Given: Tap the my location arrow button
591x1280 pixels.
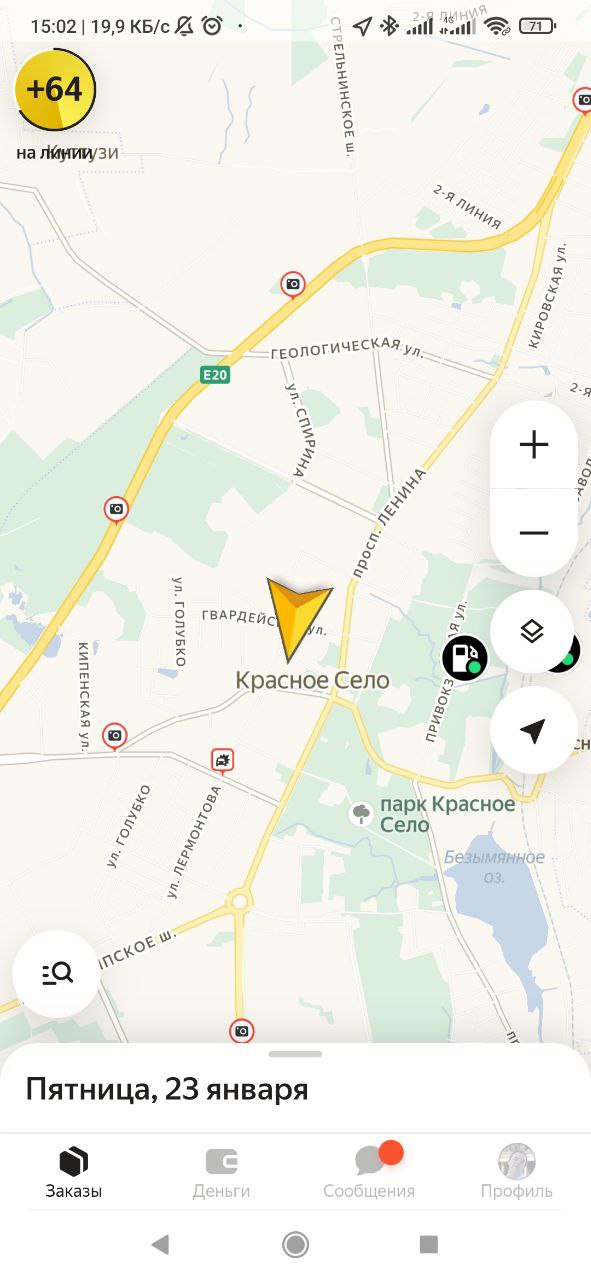Looking at the screenshot, I should [x=533, y=730].
